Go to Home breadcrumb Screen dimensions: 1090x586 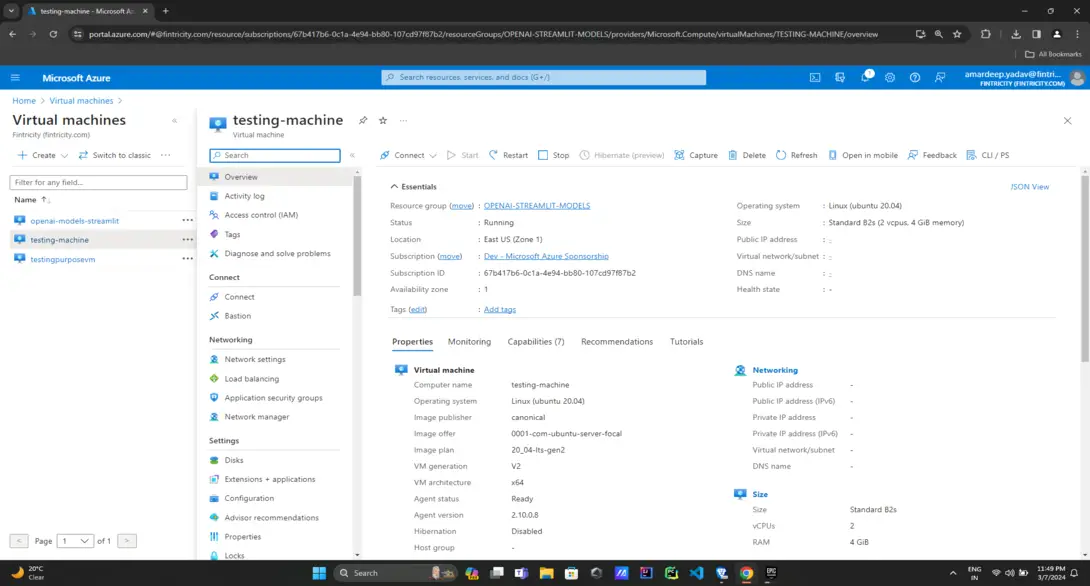click(24, 101)
